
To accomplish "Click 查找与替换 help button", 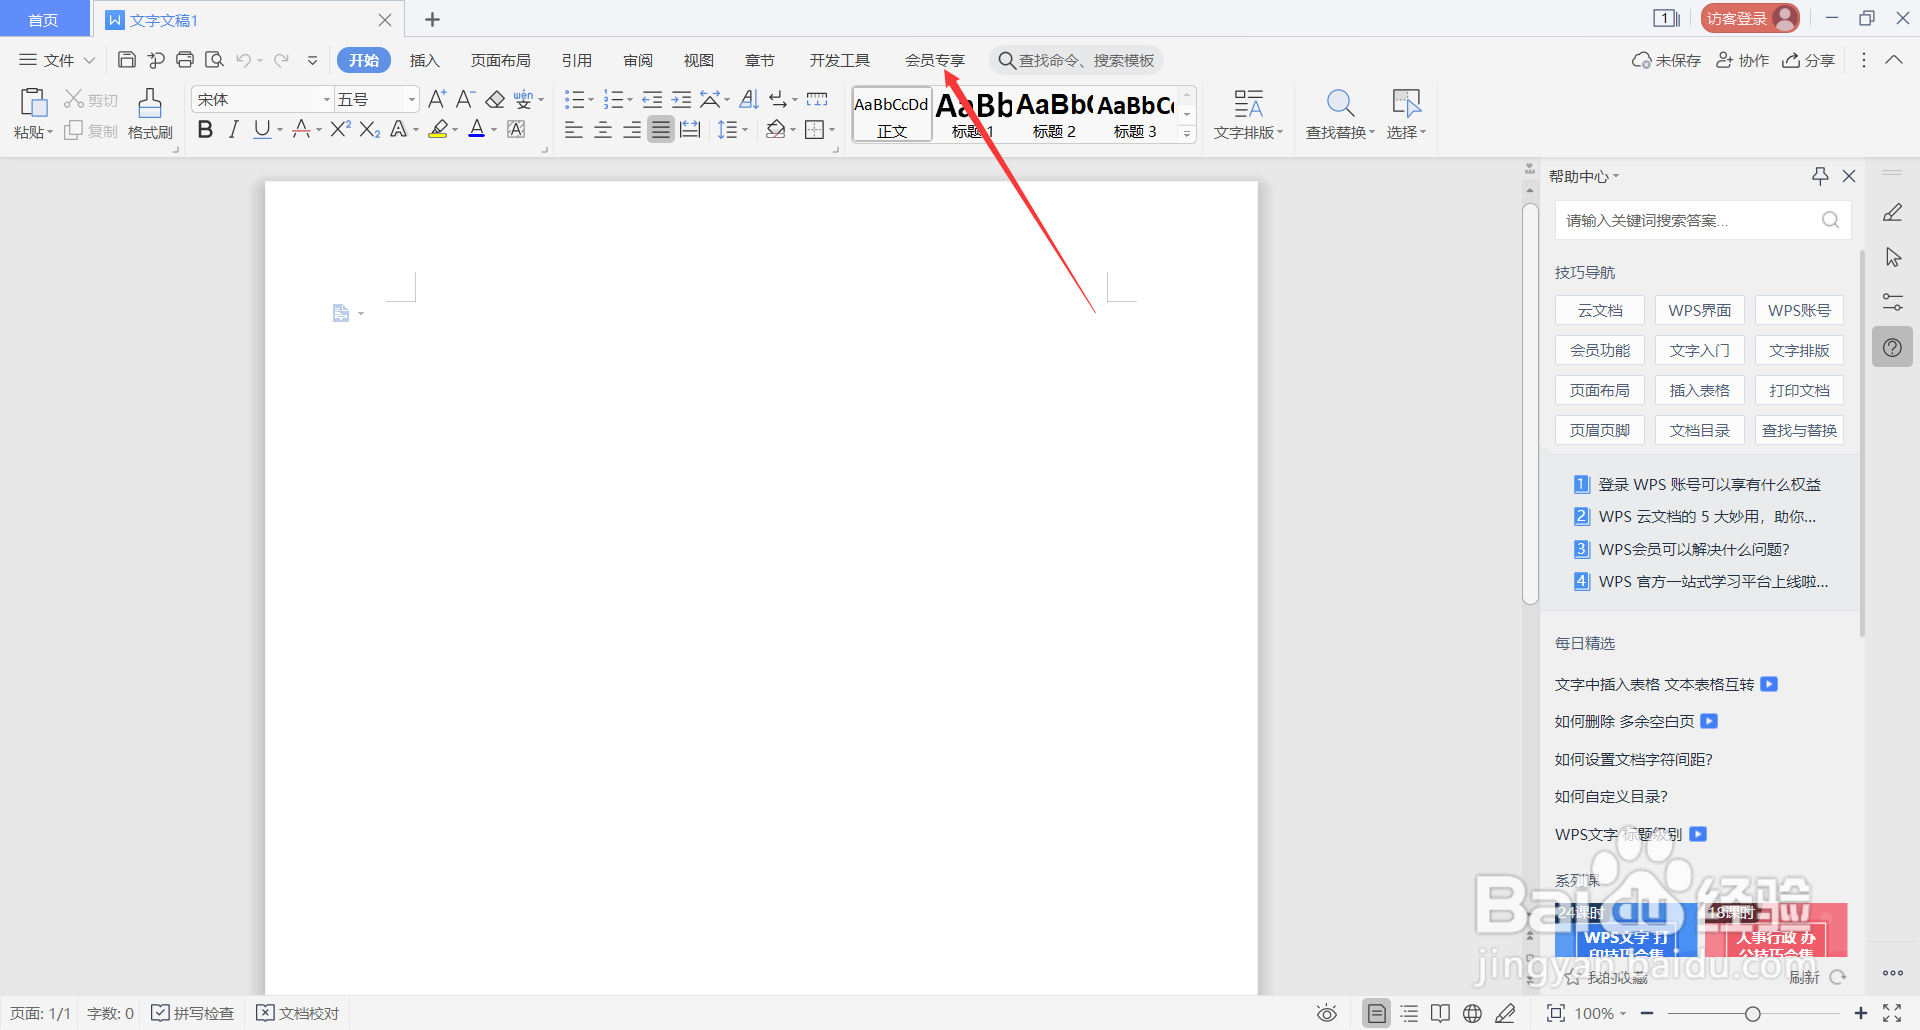I will tap(1799, 430).
